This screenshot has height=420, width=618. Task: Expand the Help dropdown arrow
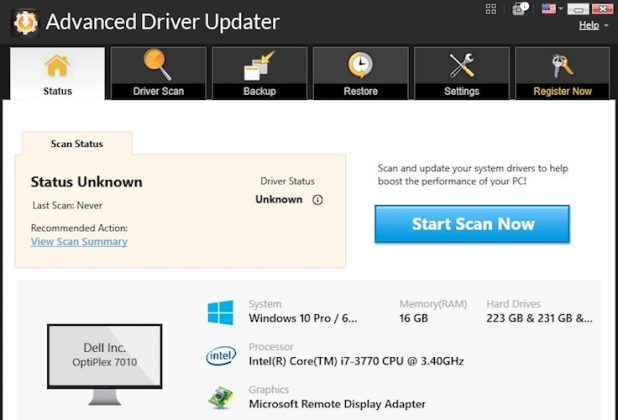606,26
